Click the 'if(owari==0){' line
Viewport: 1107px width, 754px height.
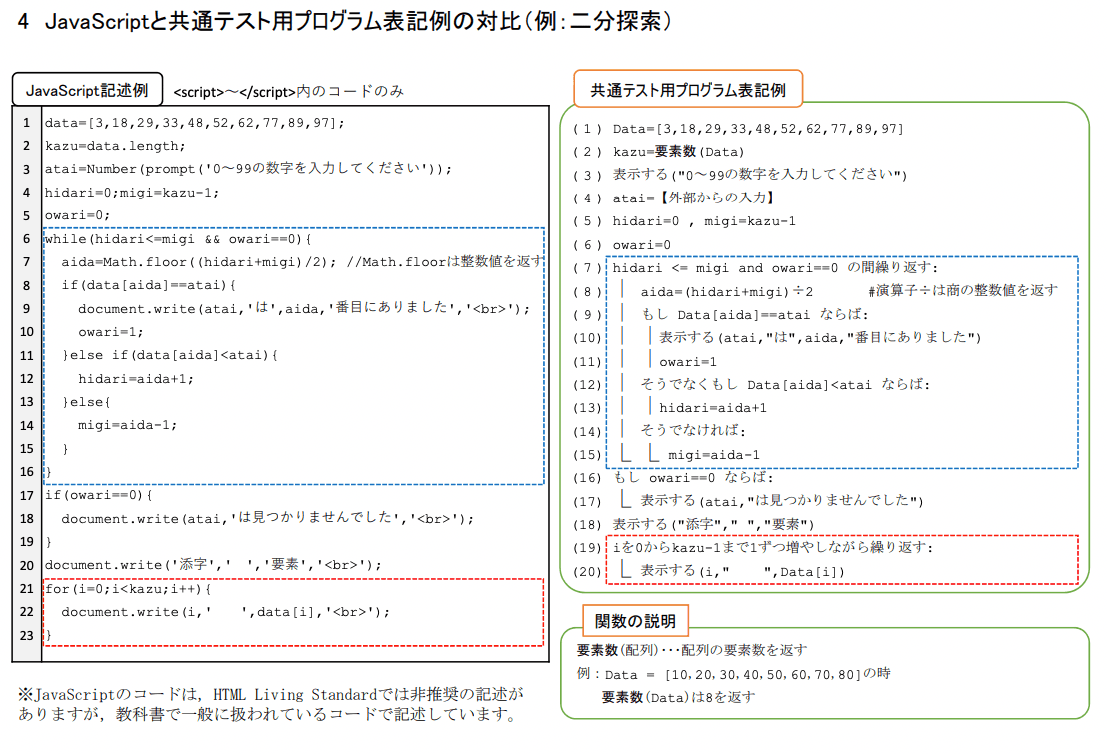[98, 495]
